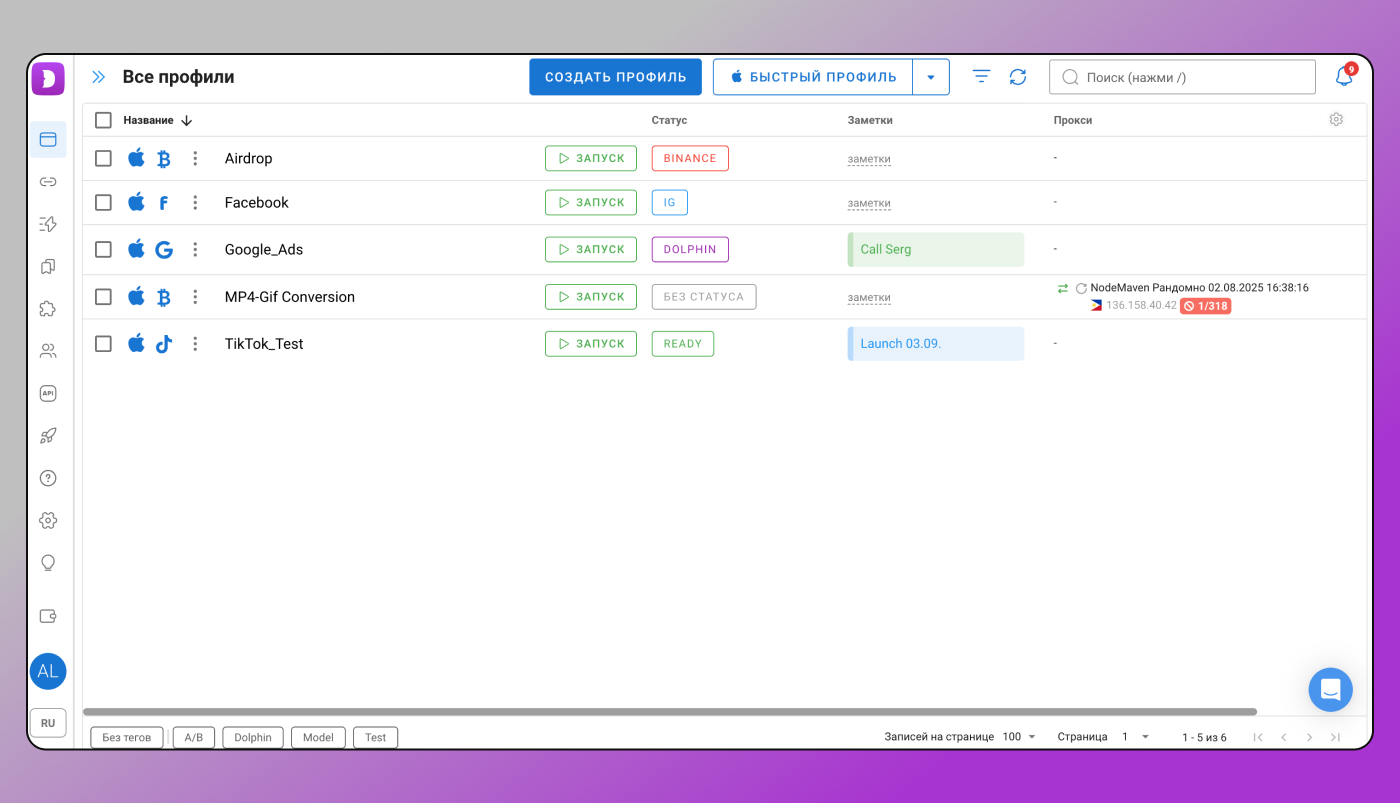Open the Users team icon in sidebar
Screen dimensions: 1400x803
pyautogui.click(x=48, y=351)
